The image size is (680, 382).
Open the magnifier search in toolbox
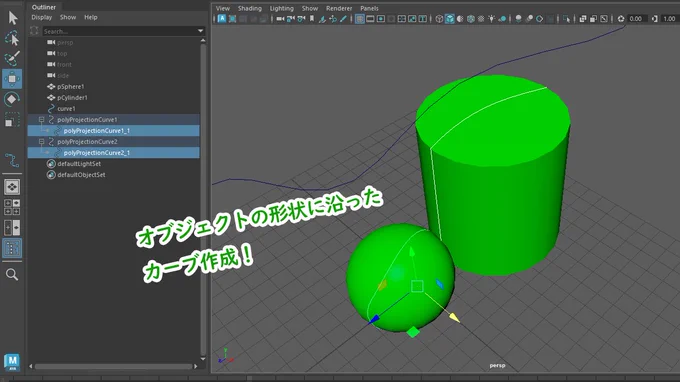[12, 274]
